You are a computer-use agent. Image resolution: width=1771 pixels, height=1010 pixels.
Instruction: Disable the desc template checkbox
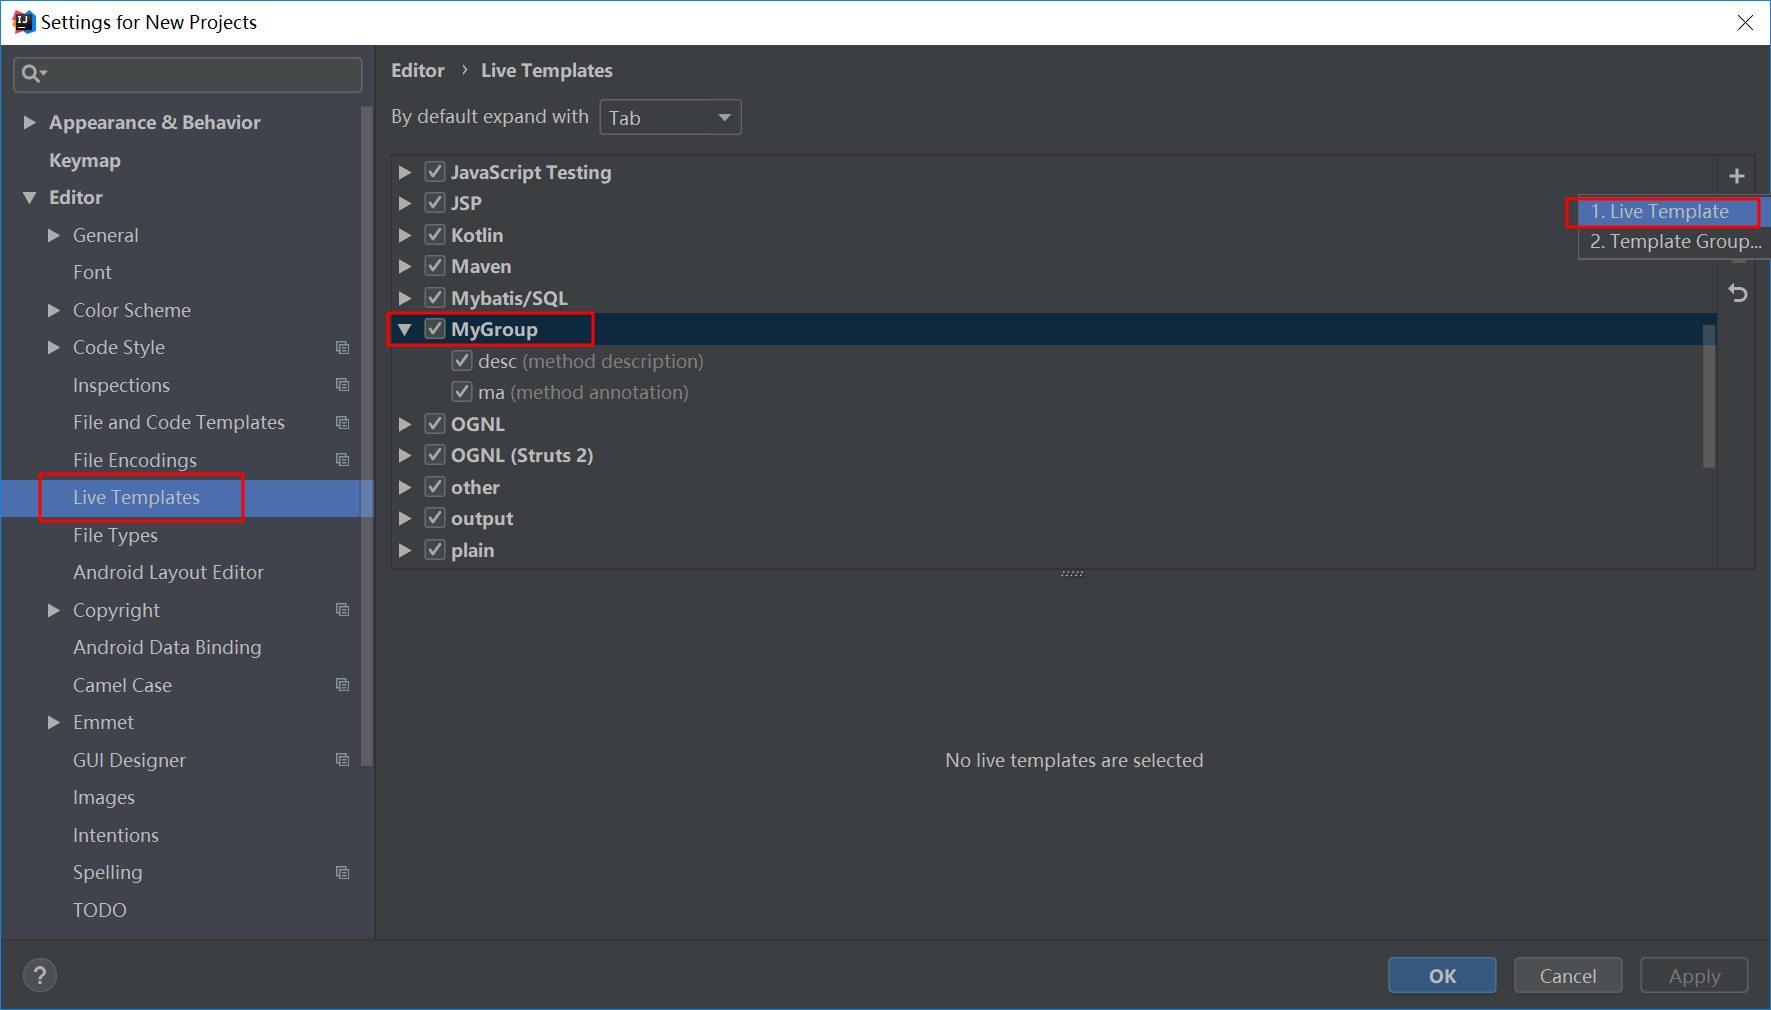pos(462,361)
